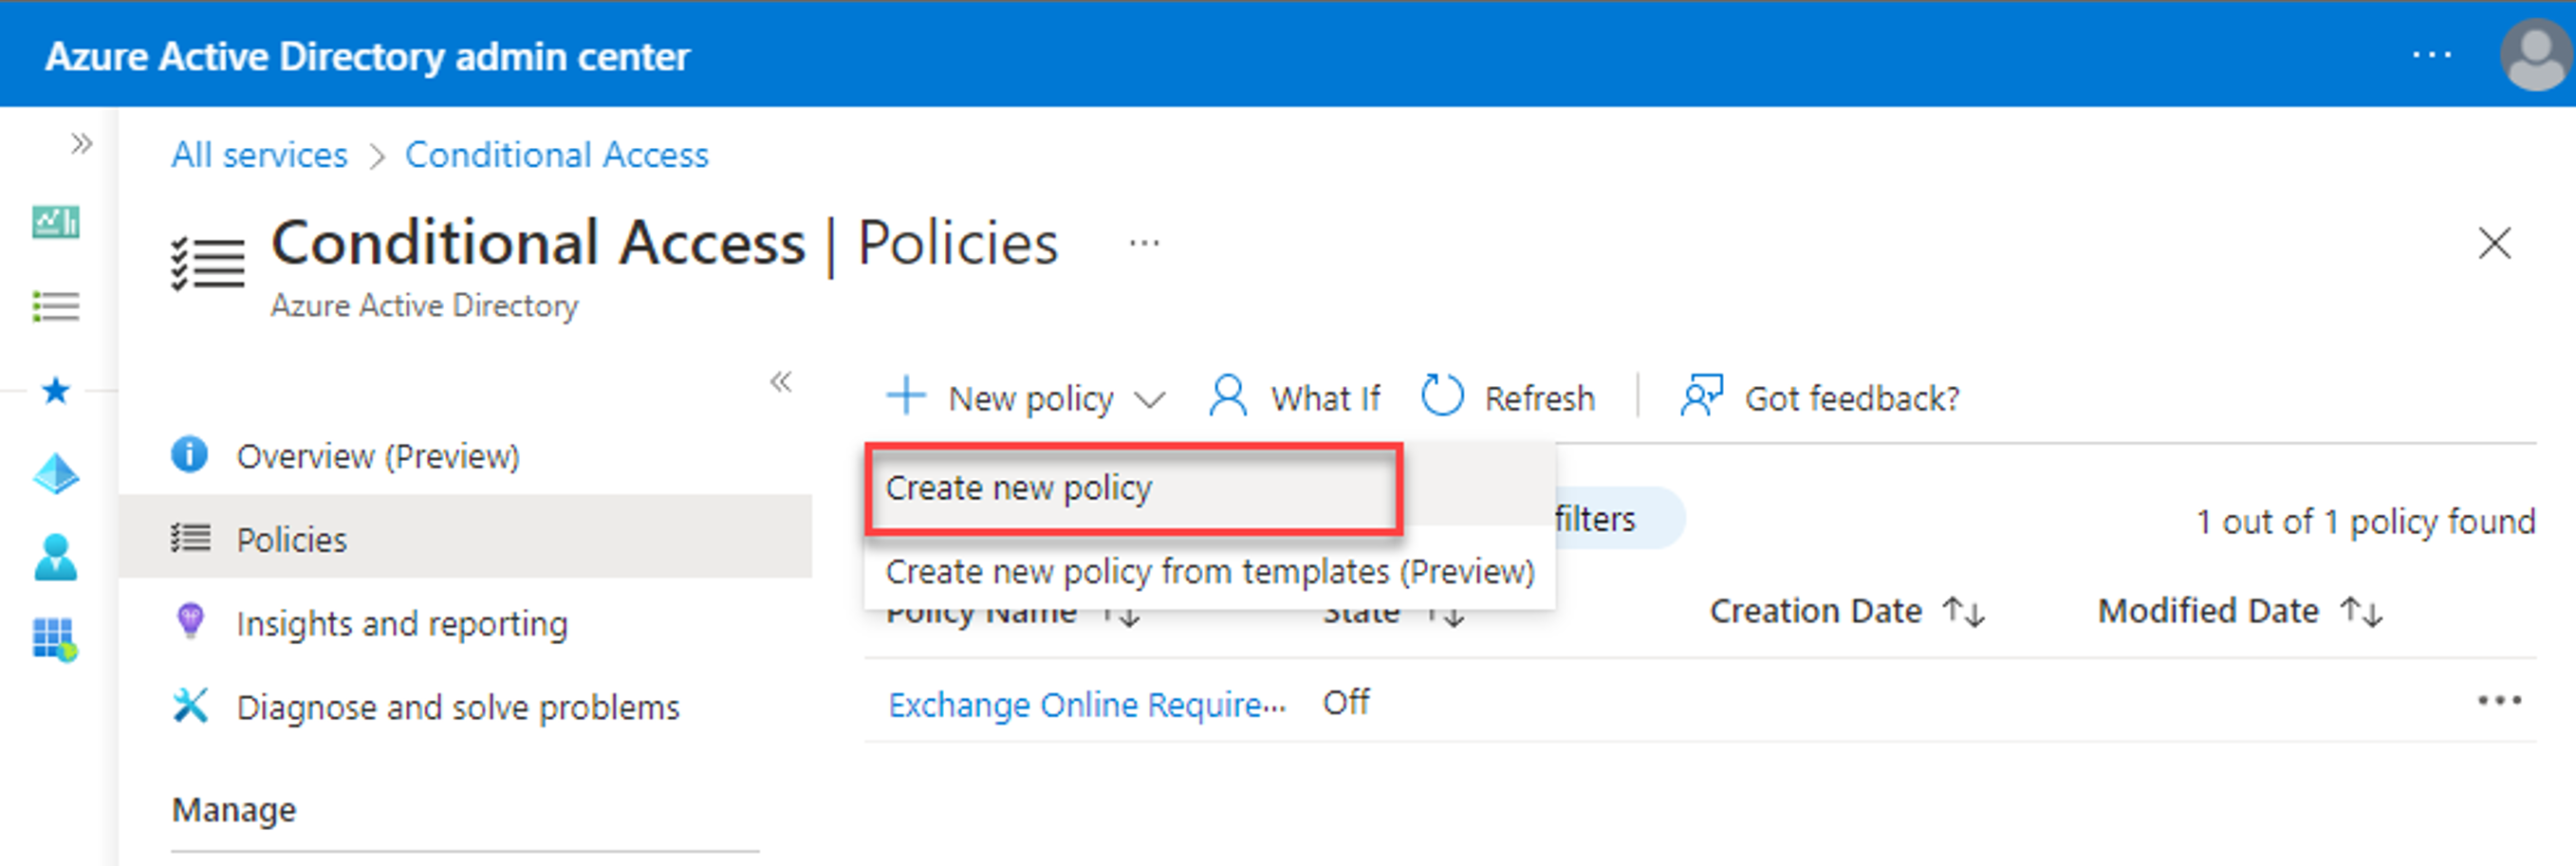This screenshot has height=866, width=2576.
Task: Open the Azure Active Directory diamond icon
Action: [x=56, y=474]
